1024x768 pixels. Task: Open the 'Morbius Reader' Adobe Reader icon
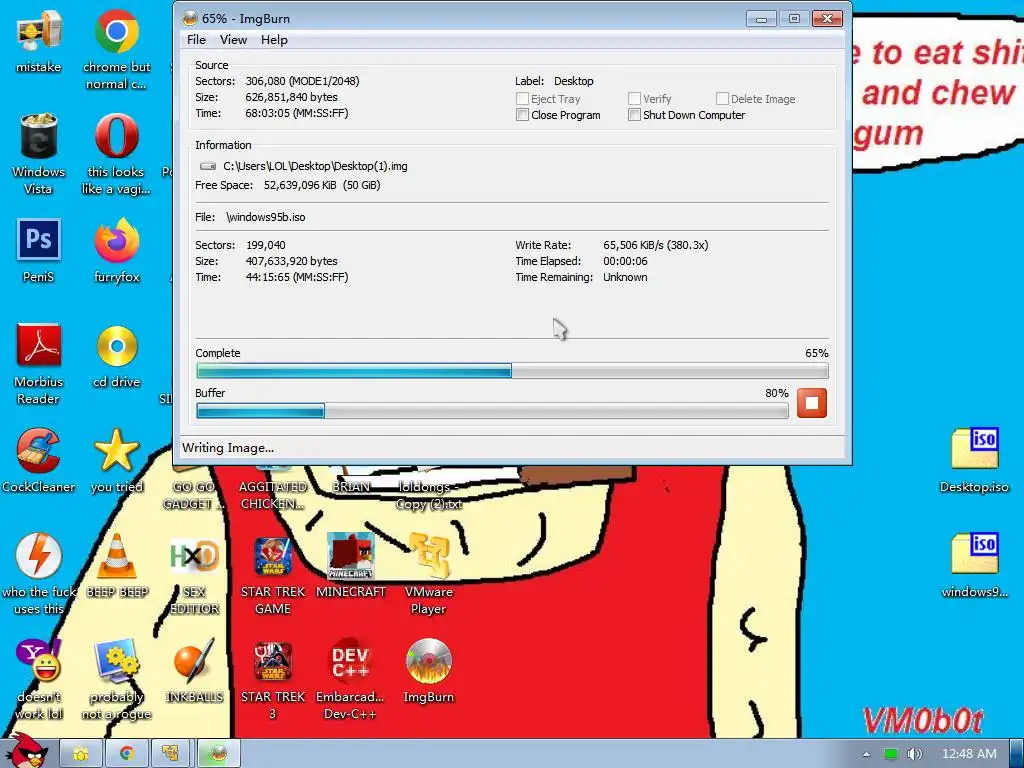(x=39, y=345)
